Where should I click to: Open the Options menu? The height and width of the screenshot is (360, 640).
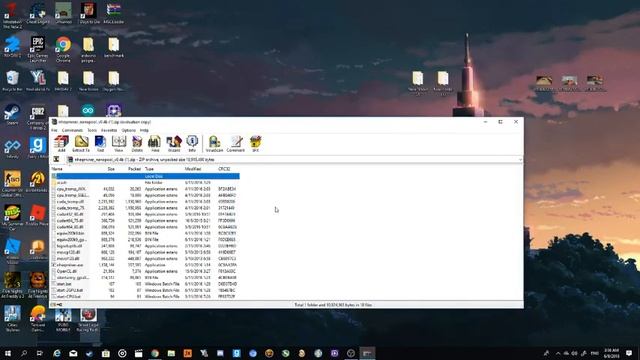tap(129, 130)
